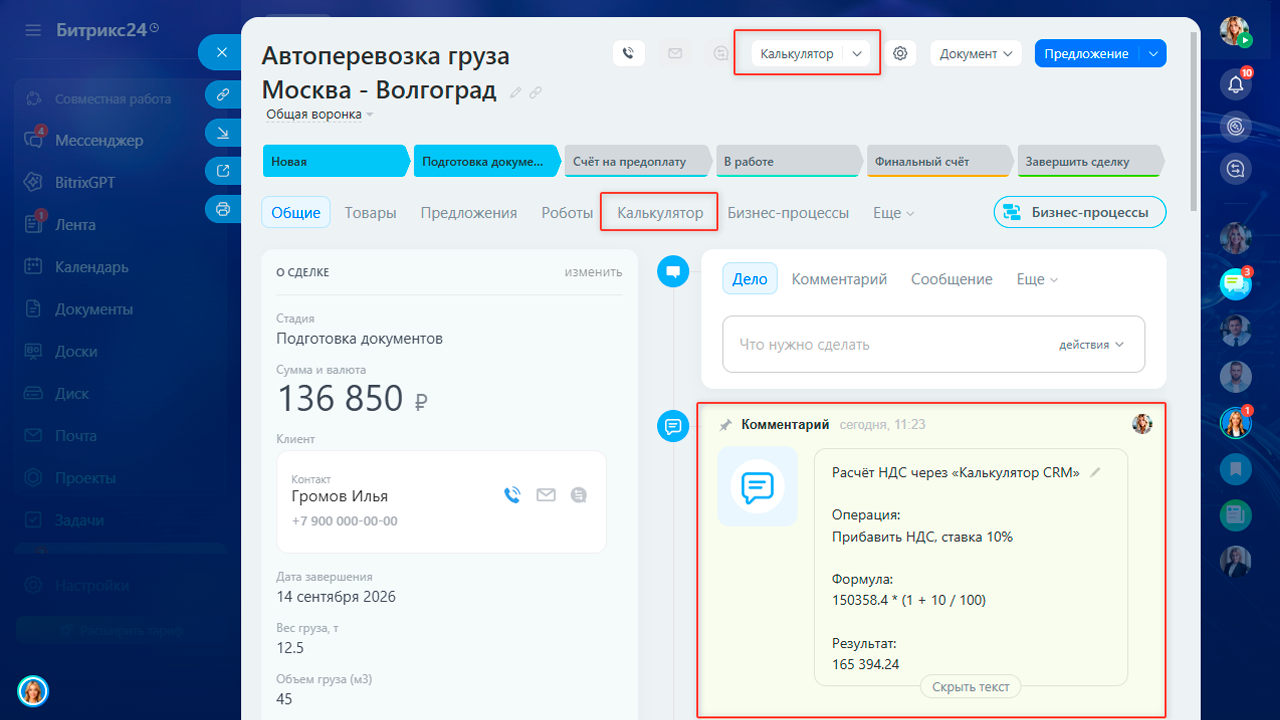The width and height of the screenshot is (1280, 720).
Task: Select the Счёт на предоплату stage
Action: click(x=637, y=161)
